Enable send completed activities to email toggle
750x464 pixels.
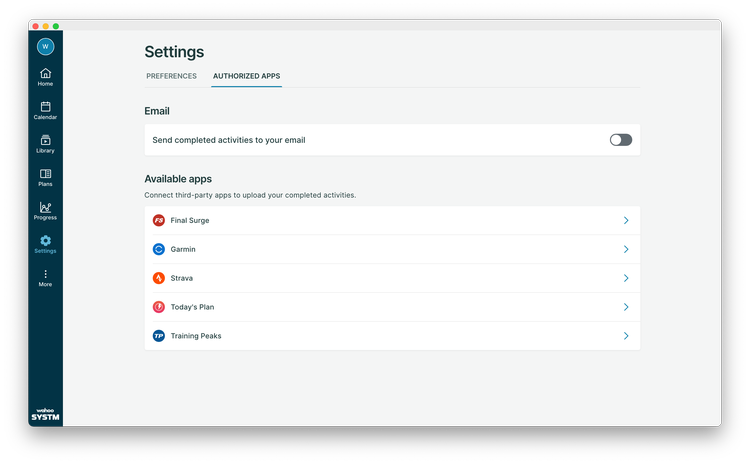pyautogui.click(x=621, y=140)
